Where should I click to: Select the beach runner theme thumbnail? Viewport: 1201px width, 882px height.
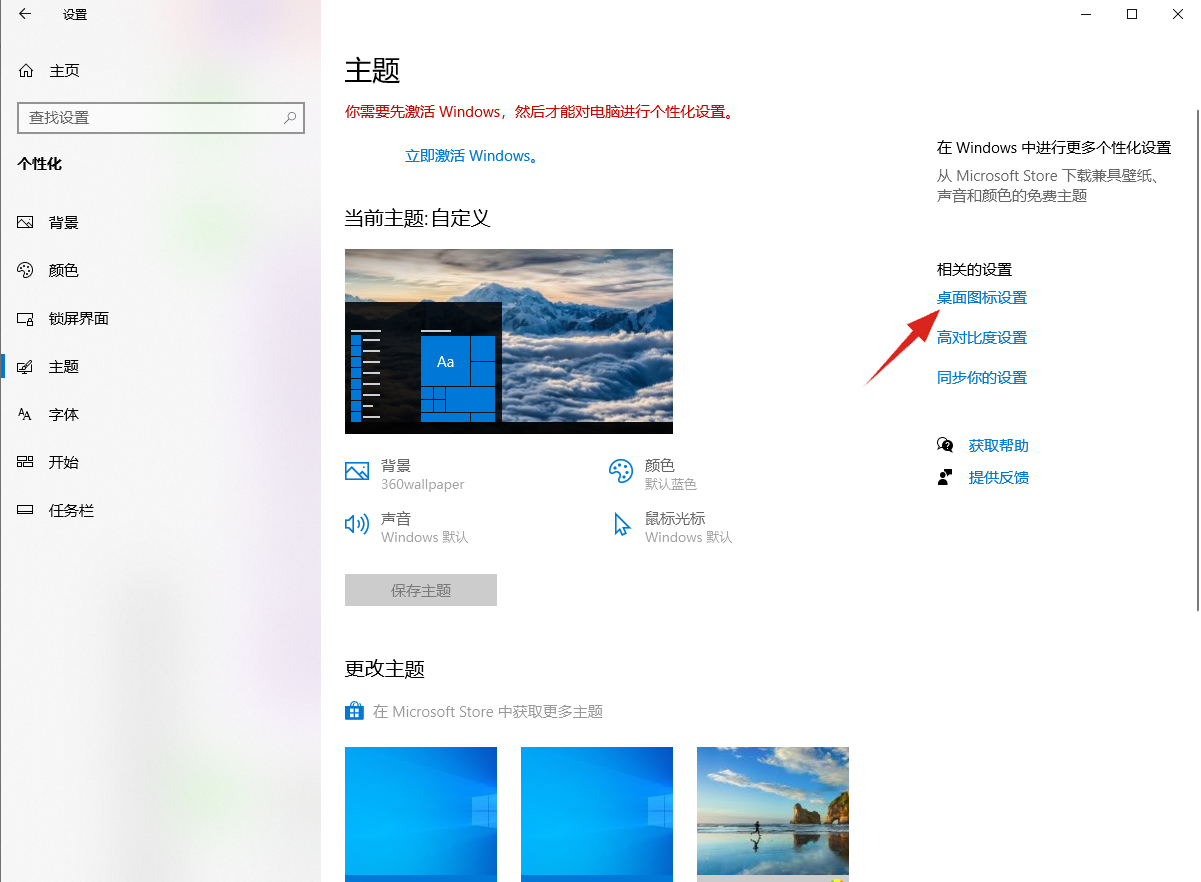click(x=773, y=814)
